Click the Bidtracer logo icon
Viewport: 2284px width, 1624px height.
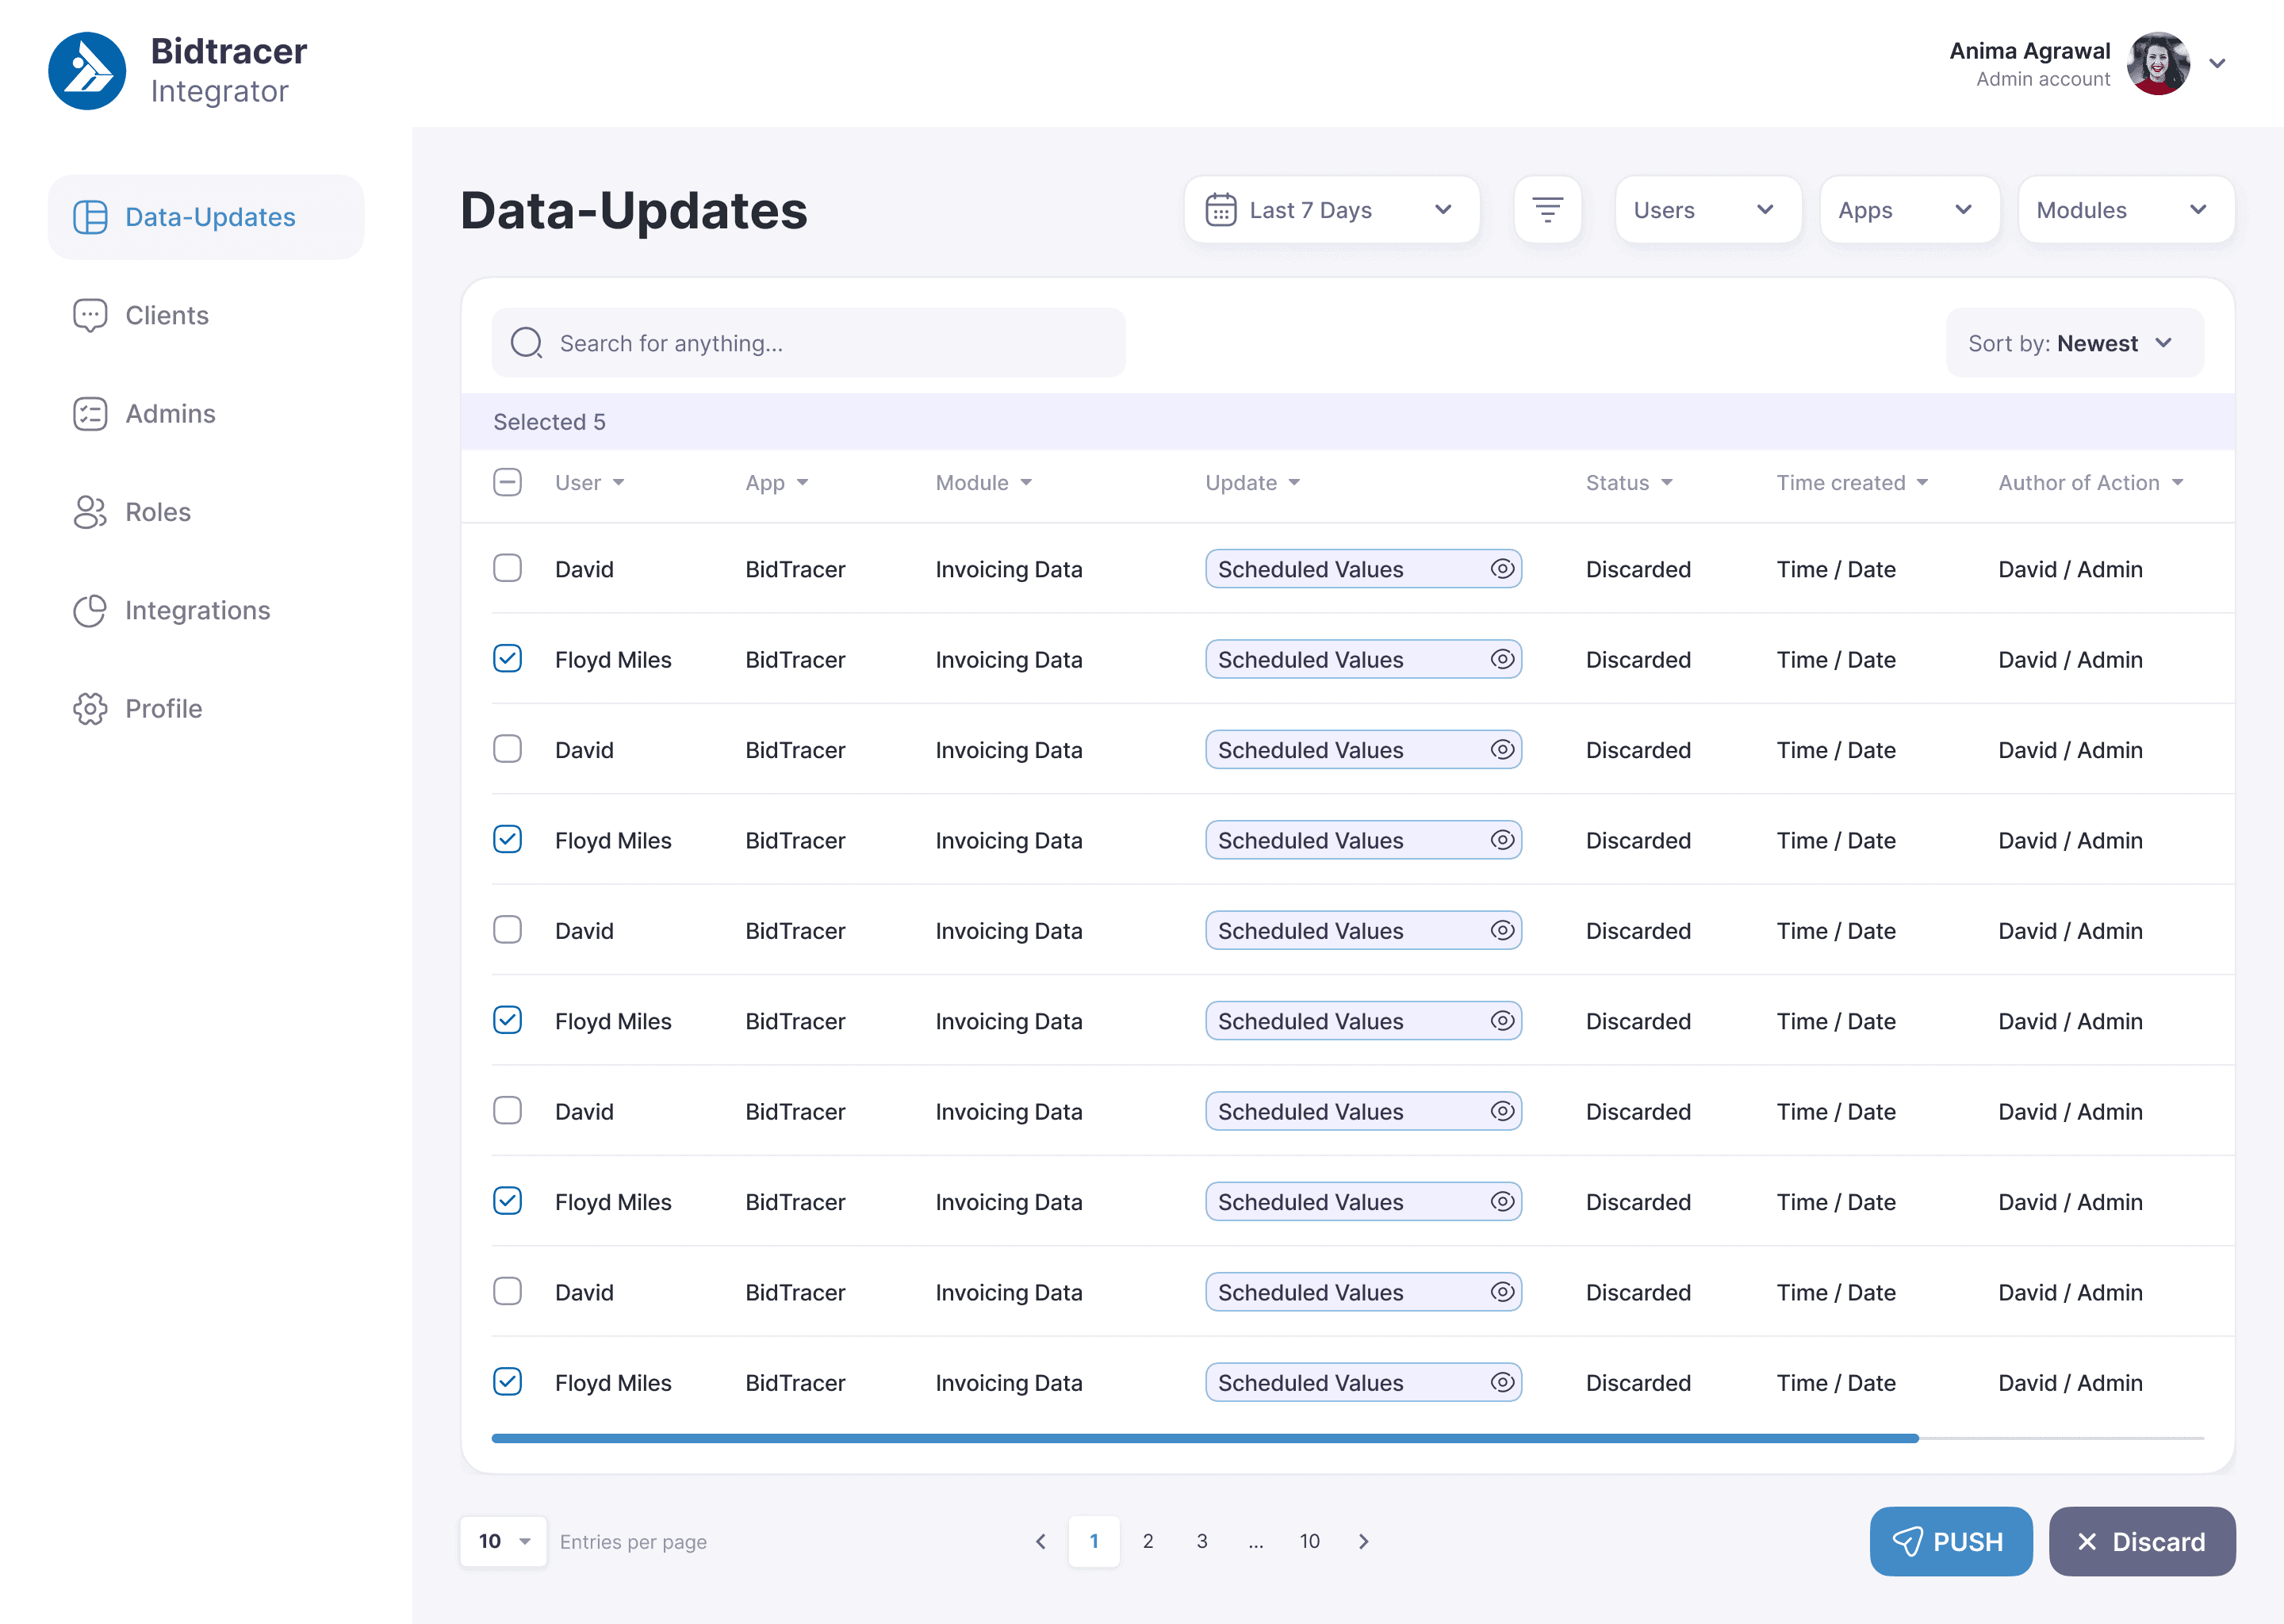87,71
